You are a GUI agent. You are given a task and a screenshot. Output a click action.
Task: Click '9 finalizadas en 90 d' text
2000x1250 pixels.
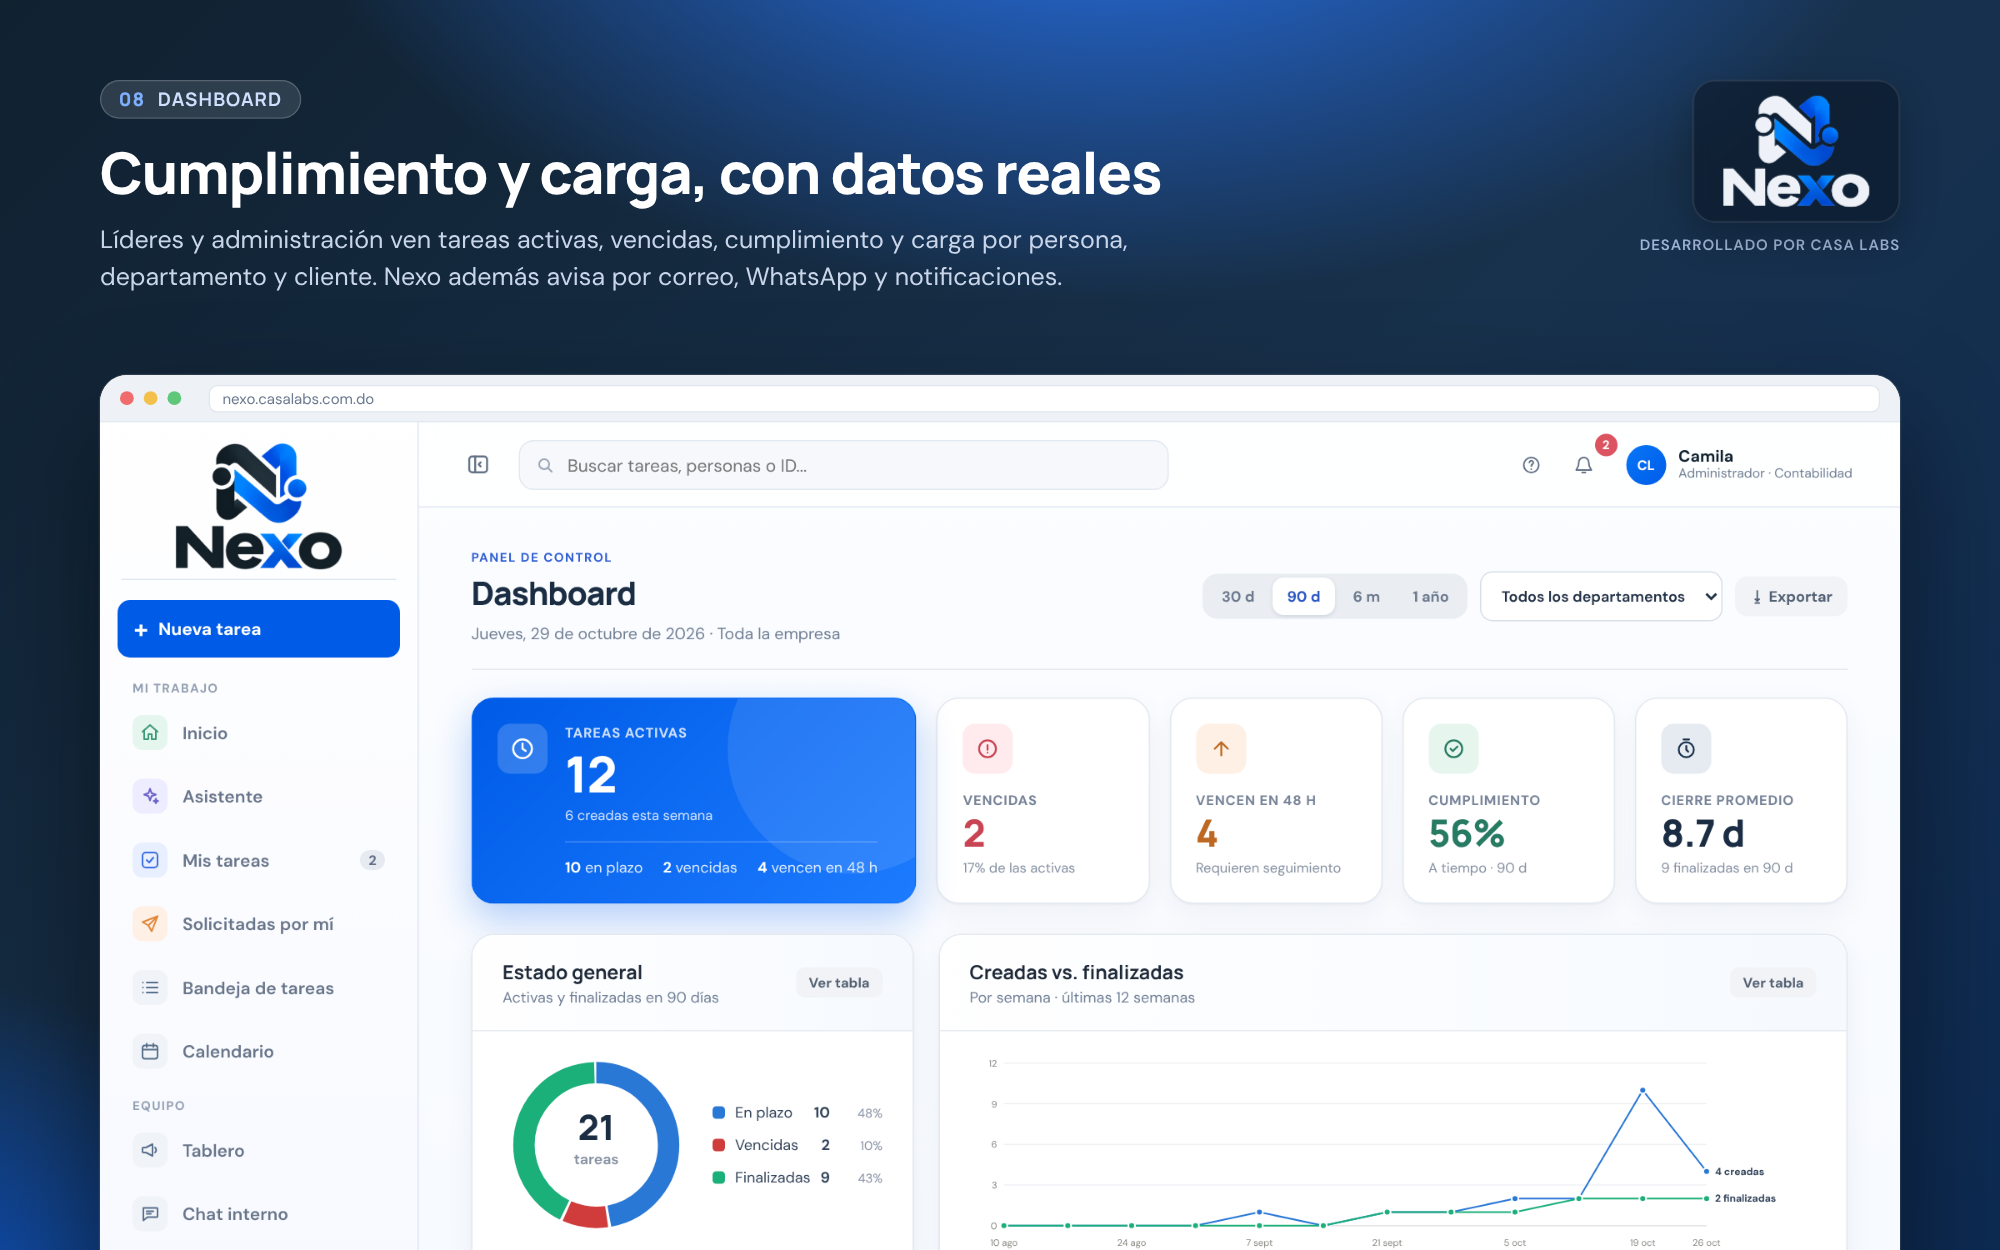pyautogui.click(x=1727, y=868)
